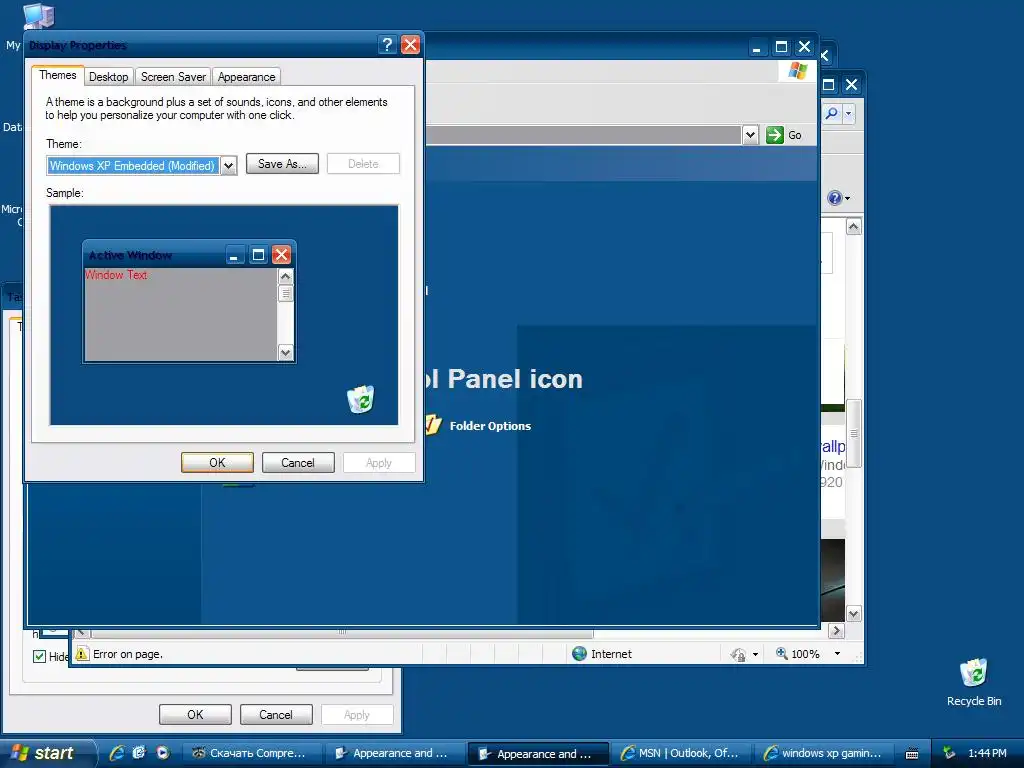Click the first Appearance and ... taskbar button
Viewport: 1024px width, 768px height.
tap(394, 753)
